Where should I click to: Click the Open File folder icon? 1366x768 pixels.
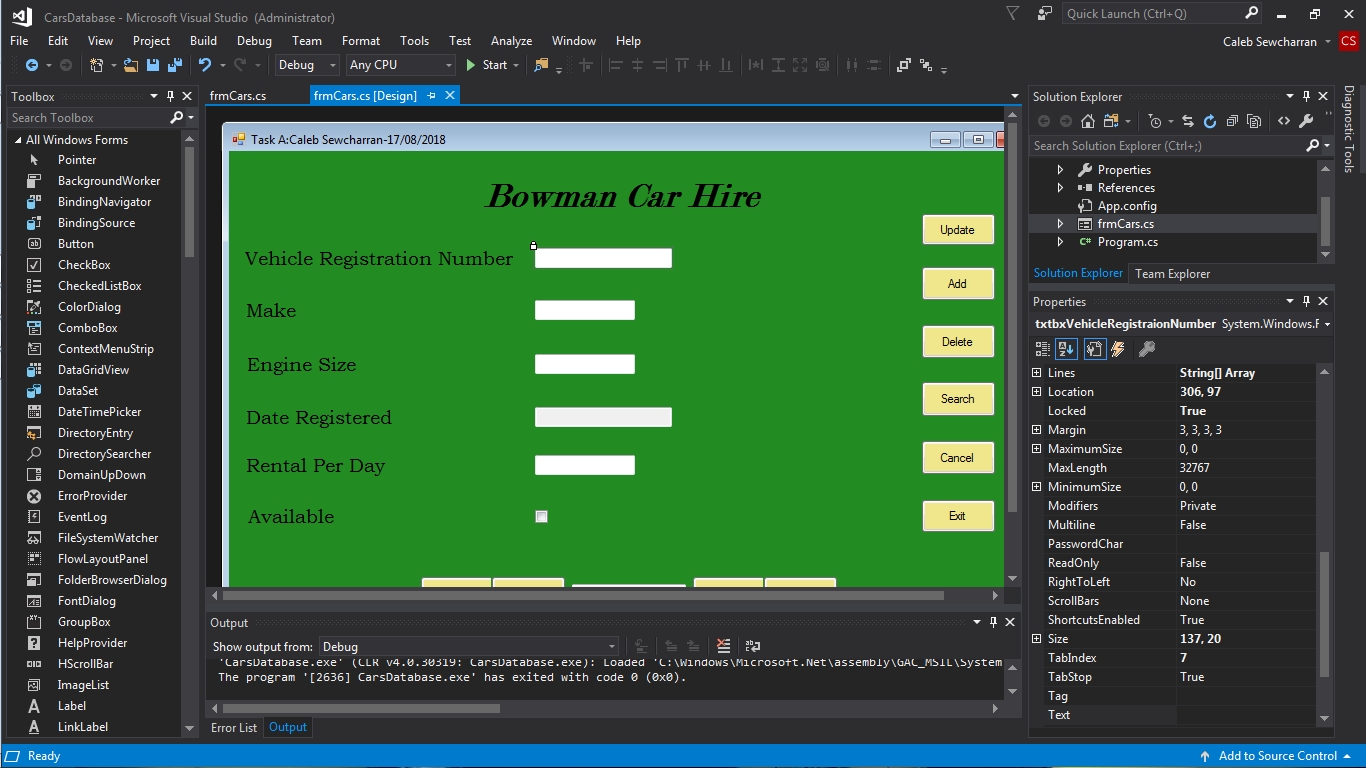pyautogui.click(x=131, y=65)
